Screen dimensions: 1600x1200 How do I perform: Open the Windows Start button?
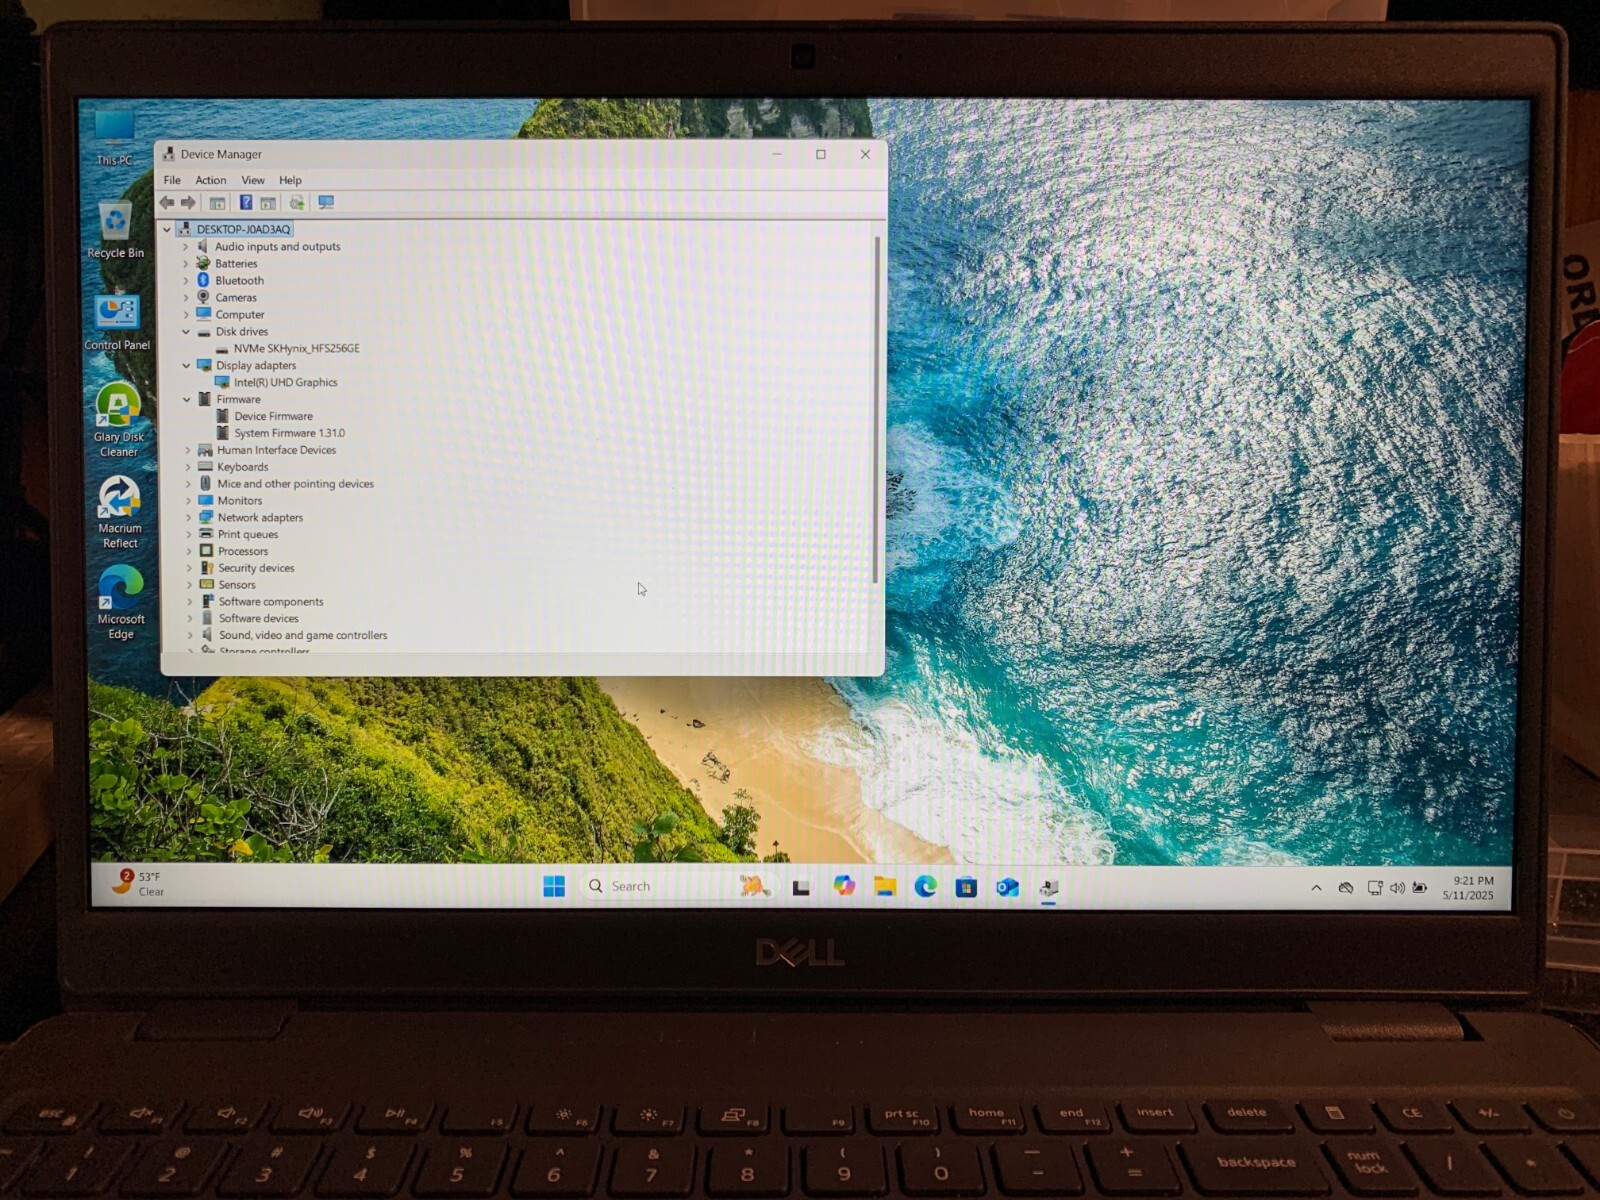(554, 886)
